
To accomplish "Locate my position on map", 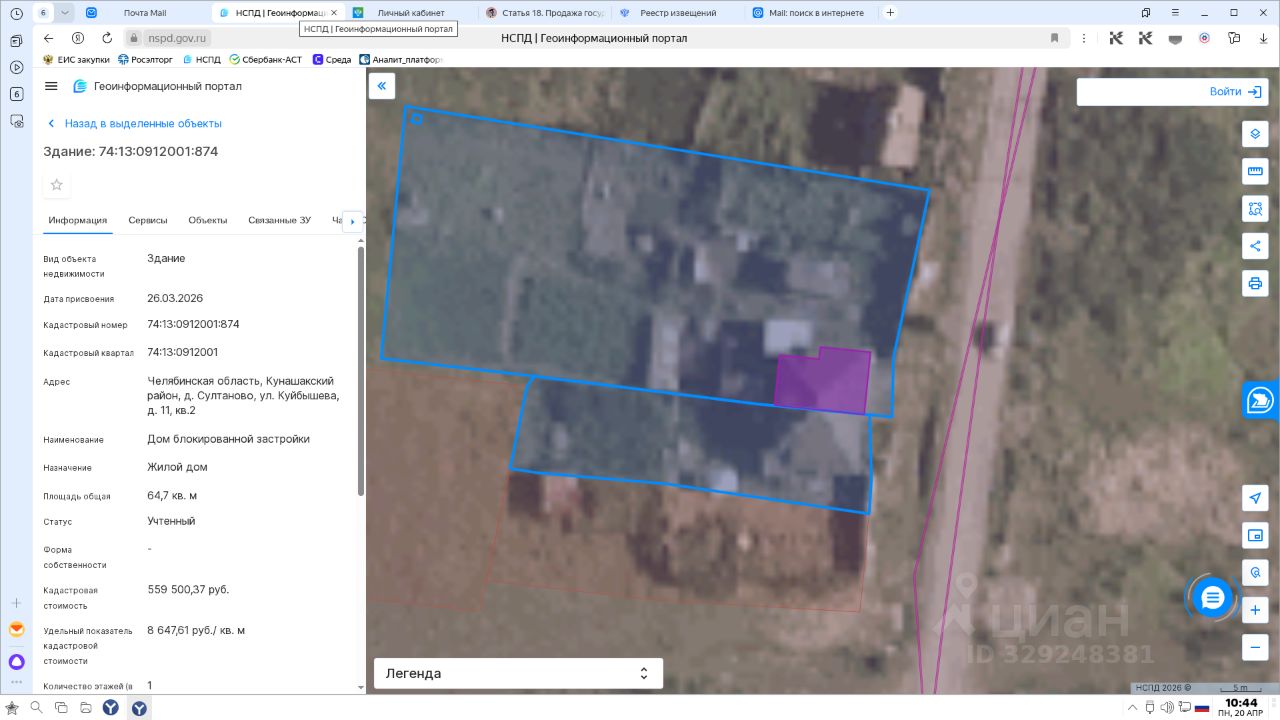I will 1255,498.
